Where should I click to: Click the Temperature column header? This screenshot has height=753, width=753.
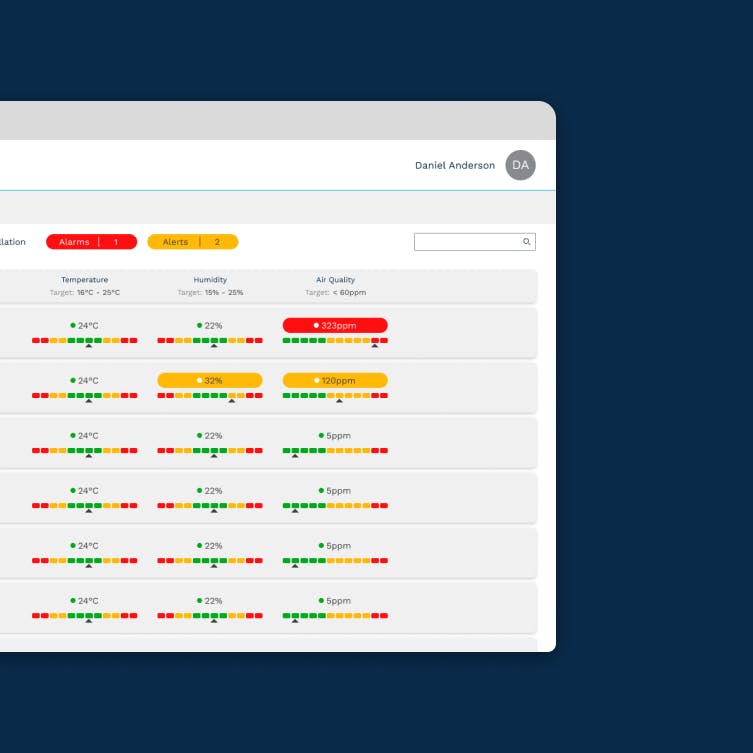click(x=85, y=279)
